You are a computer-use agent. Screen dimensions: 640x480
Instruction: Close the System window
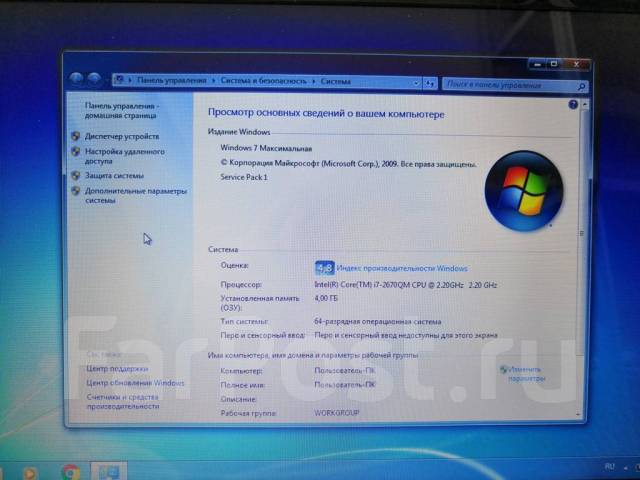(576, 64)
